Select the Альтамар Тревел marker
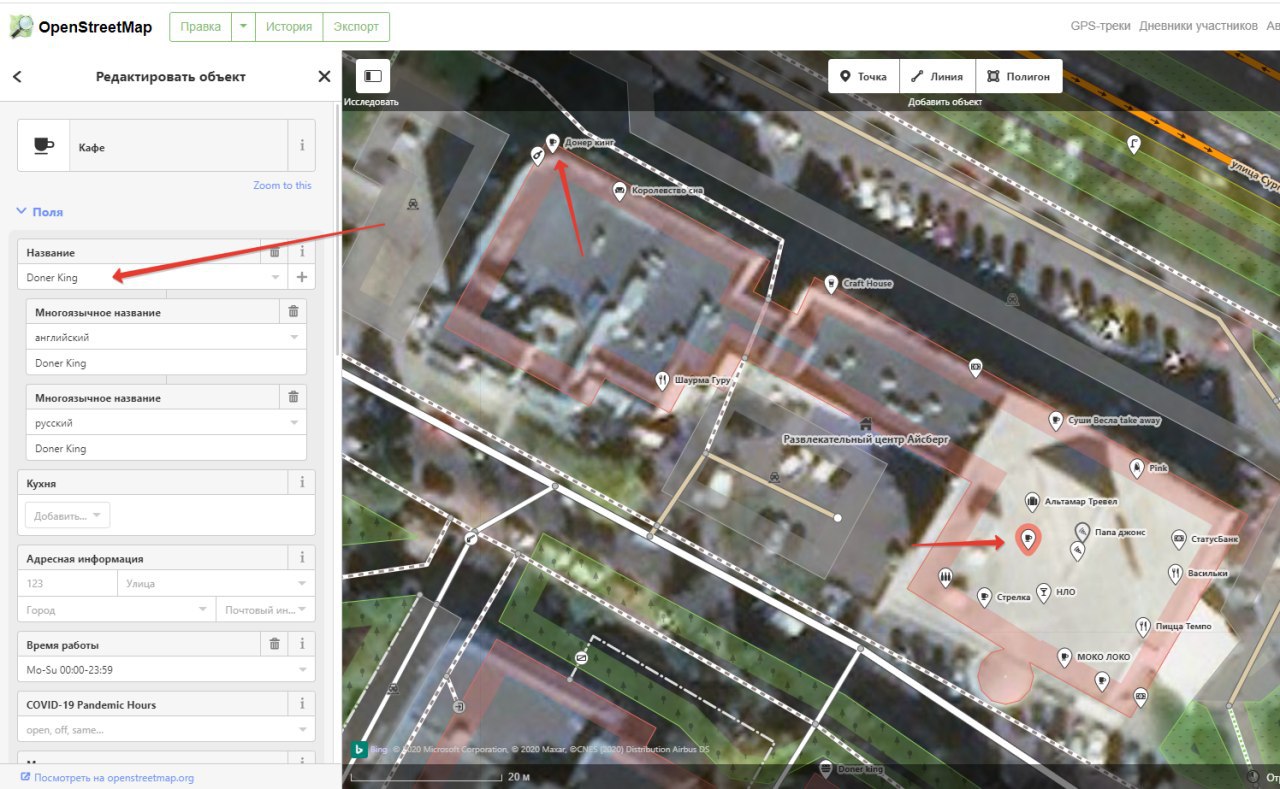 tap(1032, 500)
